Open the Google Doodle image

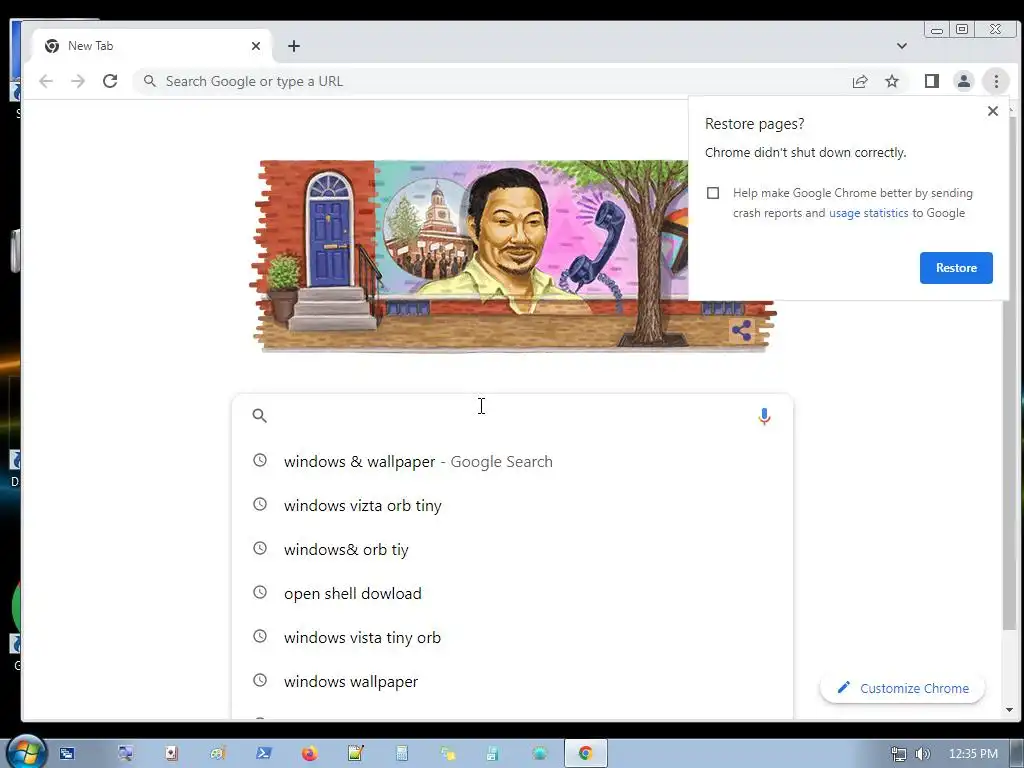pos(513,256)
